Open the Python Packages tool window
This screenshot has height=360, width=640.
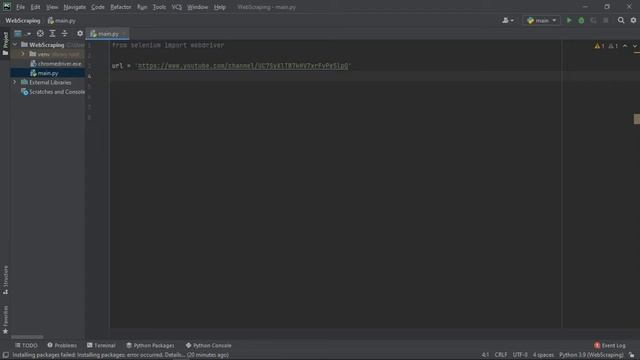tap(150, 345)
